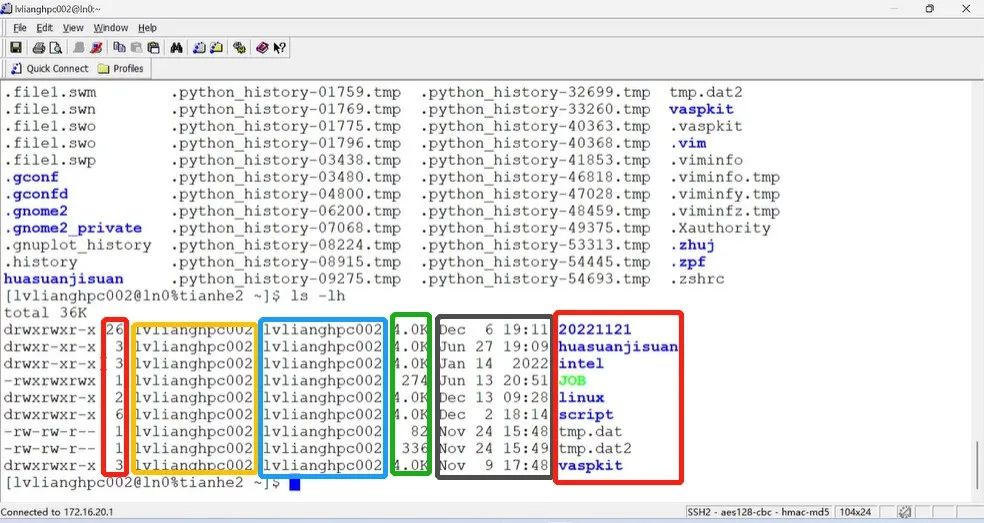Click '.python_history-32699.tmp' file name
The height and width of the screenshot is (523, 984).
[535, 92]
